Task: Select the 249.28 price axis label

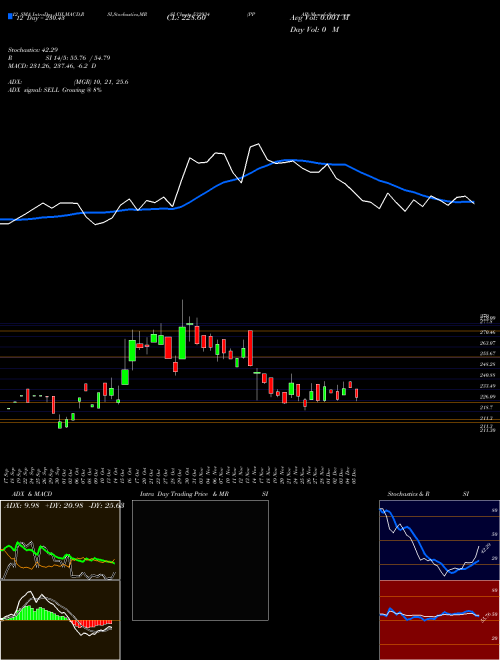Action: [x=487, y=365]
